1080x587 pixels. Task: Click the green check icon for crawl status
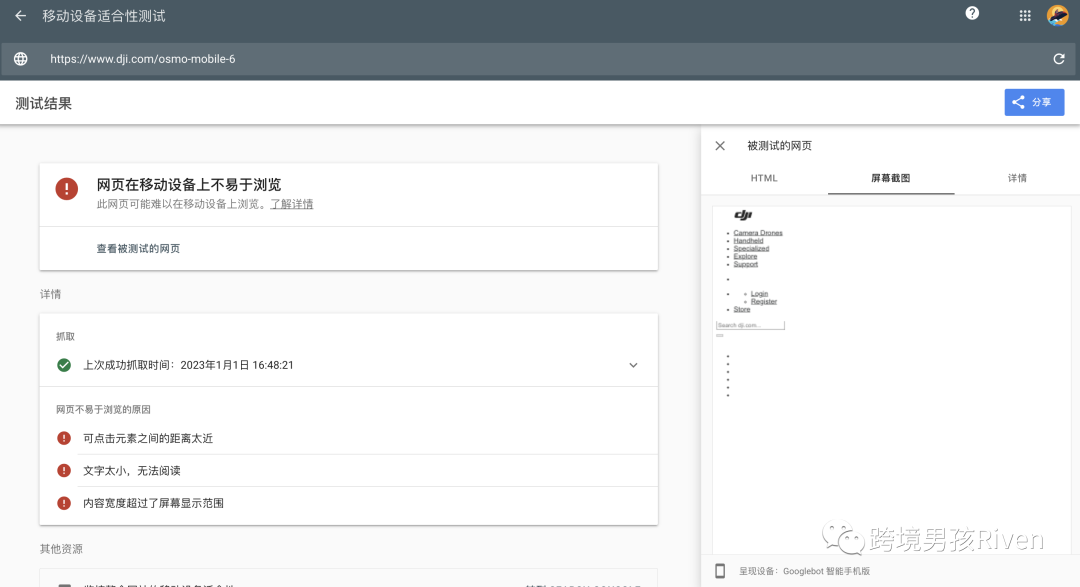tap(64, 365)
